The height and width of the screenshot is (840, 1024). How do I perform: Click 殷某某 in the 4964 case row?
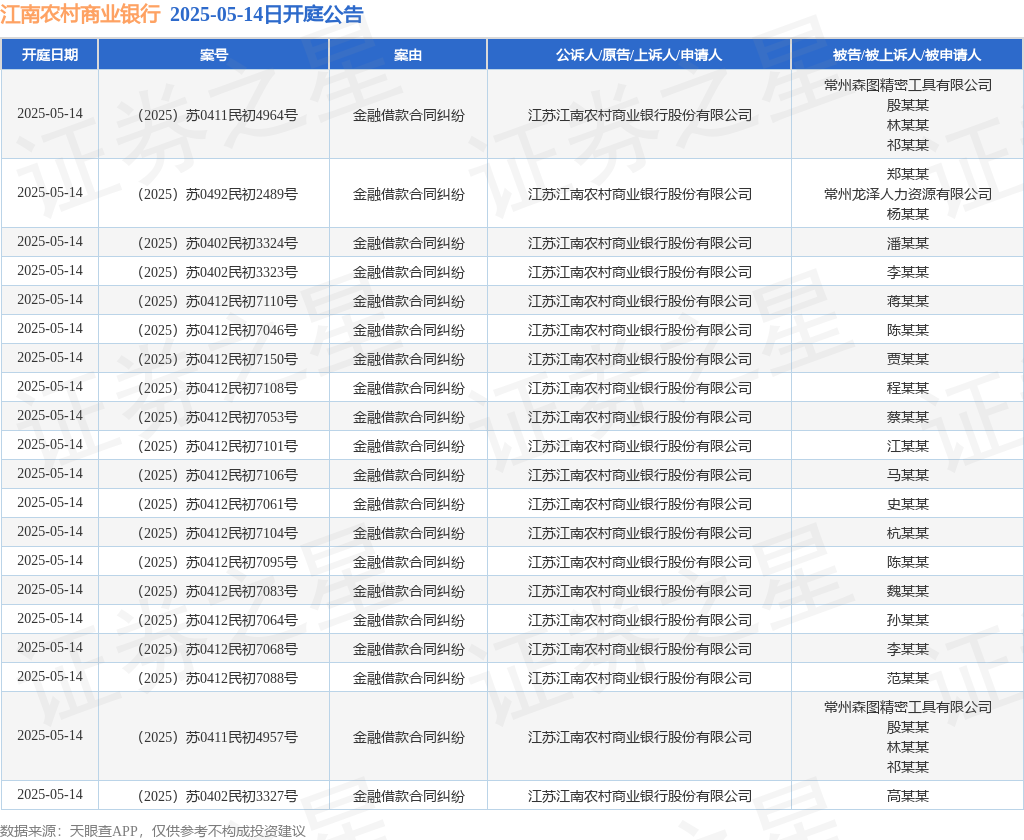908,105
